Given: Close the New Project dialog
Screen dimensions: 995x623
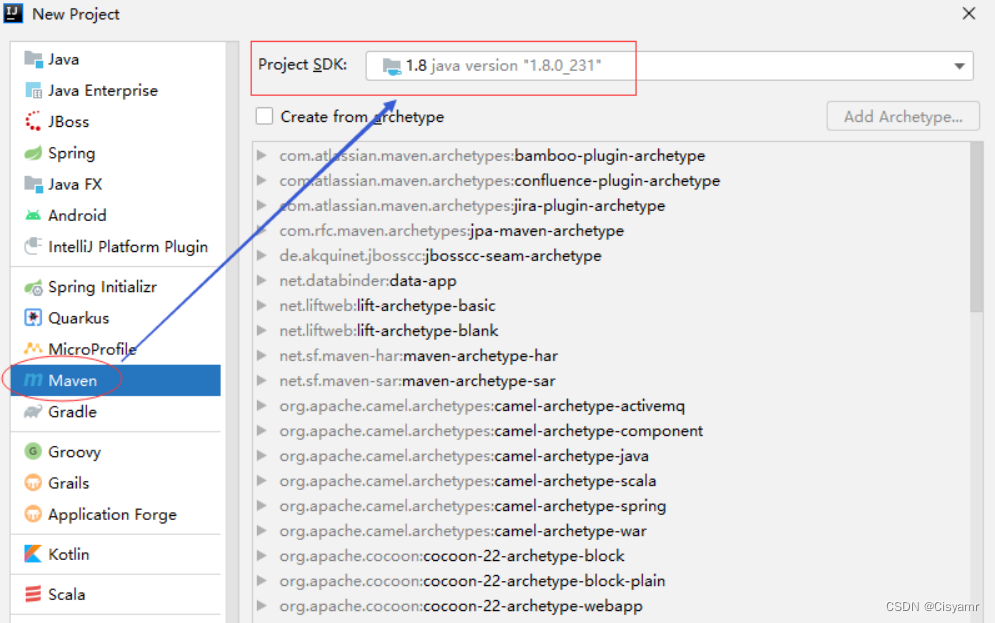Looking at the screenshot, I should 968,13.
